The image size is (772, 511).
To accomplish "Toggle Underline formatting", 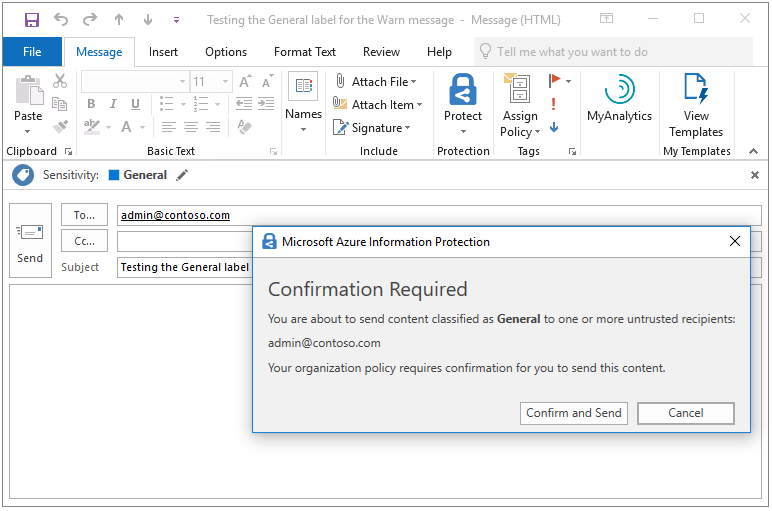I will [135, 104].
